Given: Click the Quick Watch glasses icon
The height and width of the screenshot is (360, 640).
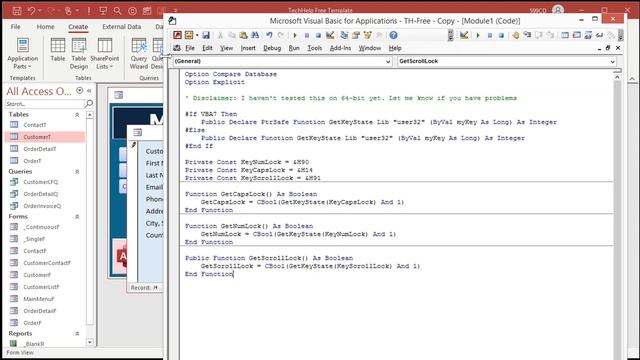Looking at the screenshot, I should point(599,35).
